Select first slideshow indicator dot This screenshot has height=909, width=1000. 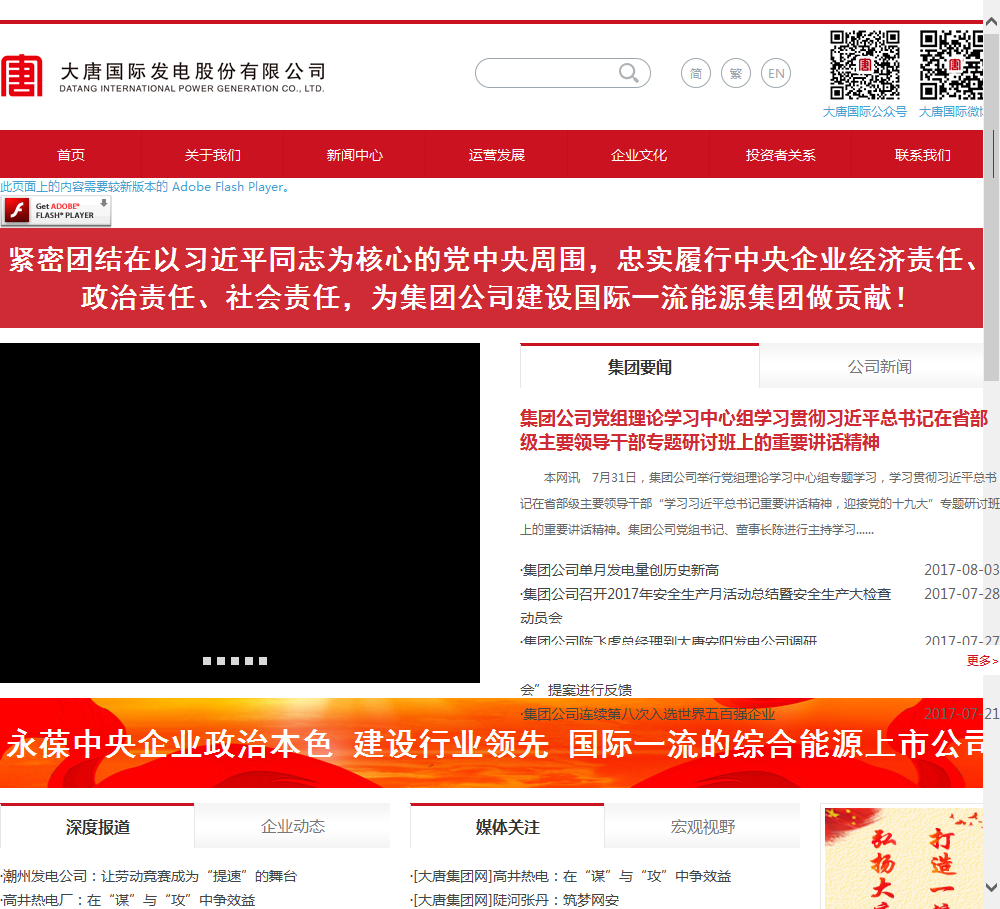coord(207,661)
